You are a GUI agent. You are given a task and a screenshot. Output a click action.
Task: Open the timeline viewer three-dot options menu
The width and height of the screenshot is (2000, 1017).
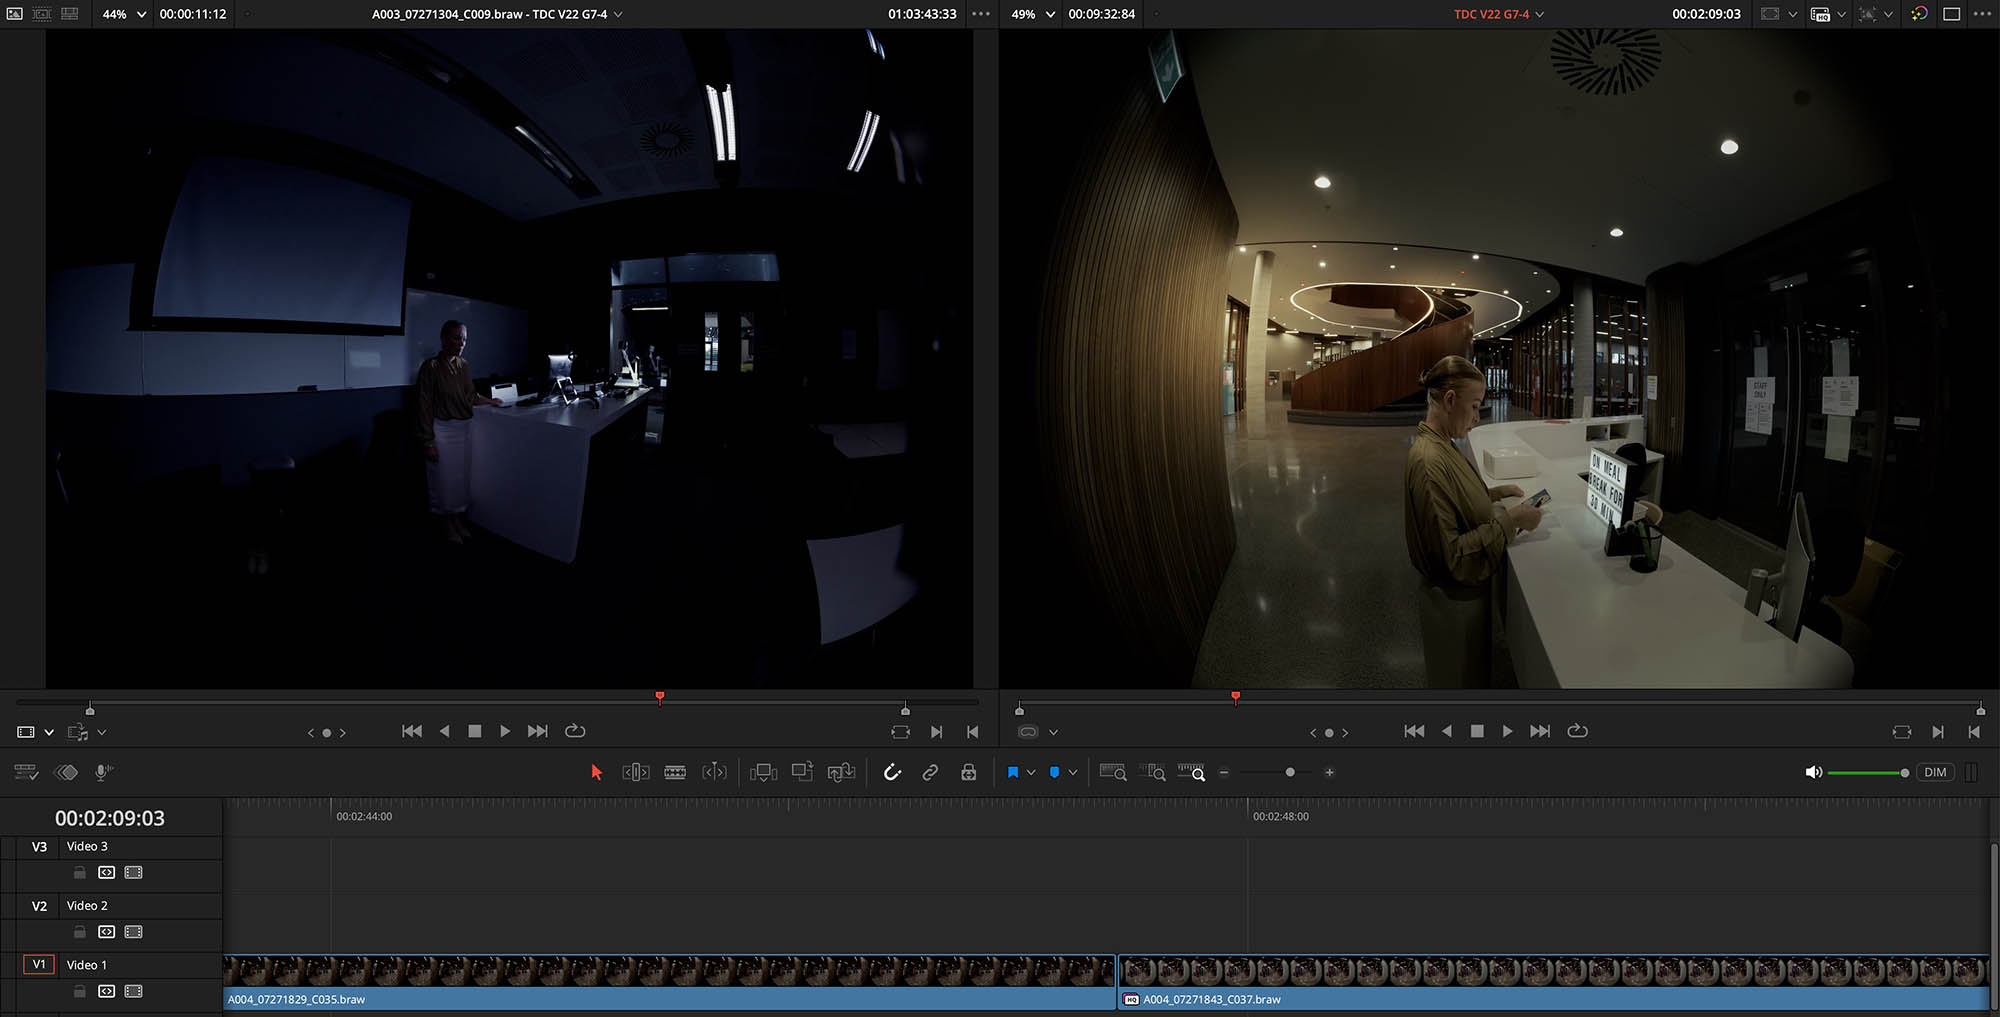(1982, 14)
